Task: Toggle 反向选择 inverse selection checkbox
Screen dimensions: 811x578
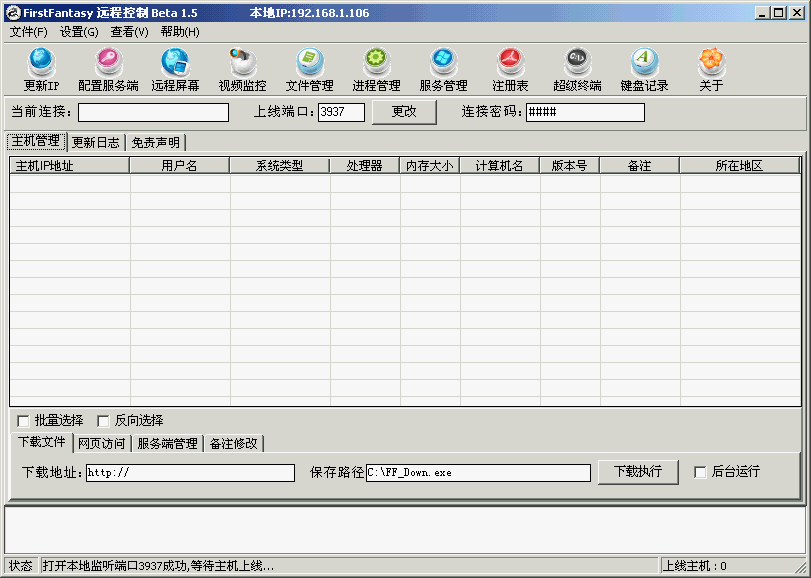Action: click(104, 421)
